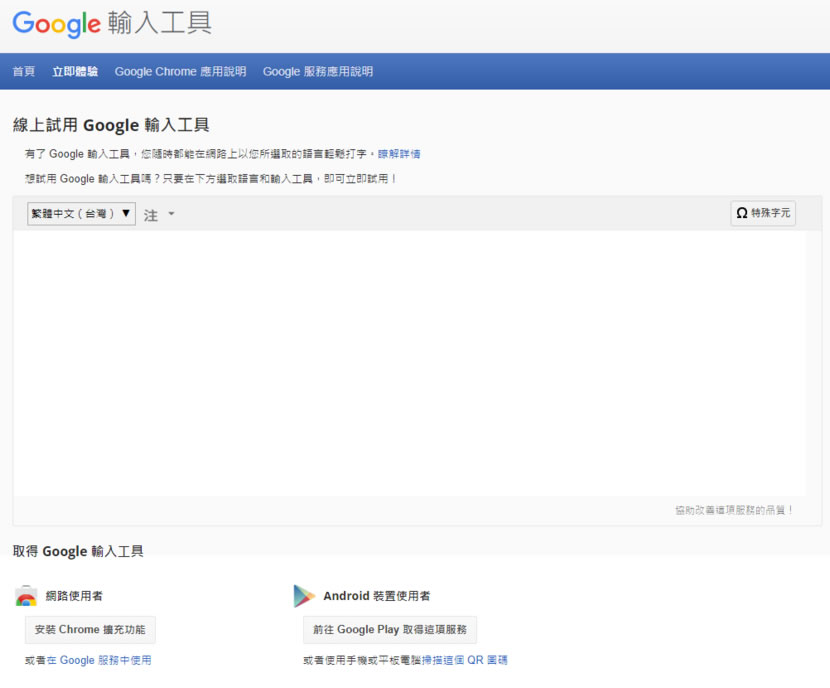Open the 繁體中文（台灣）language dropdown
This screenshot has height=688, width=830.
coord(81,214)
